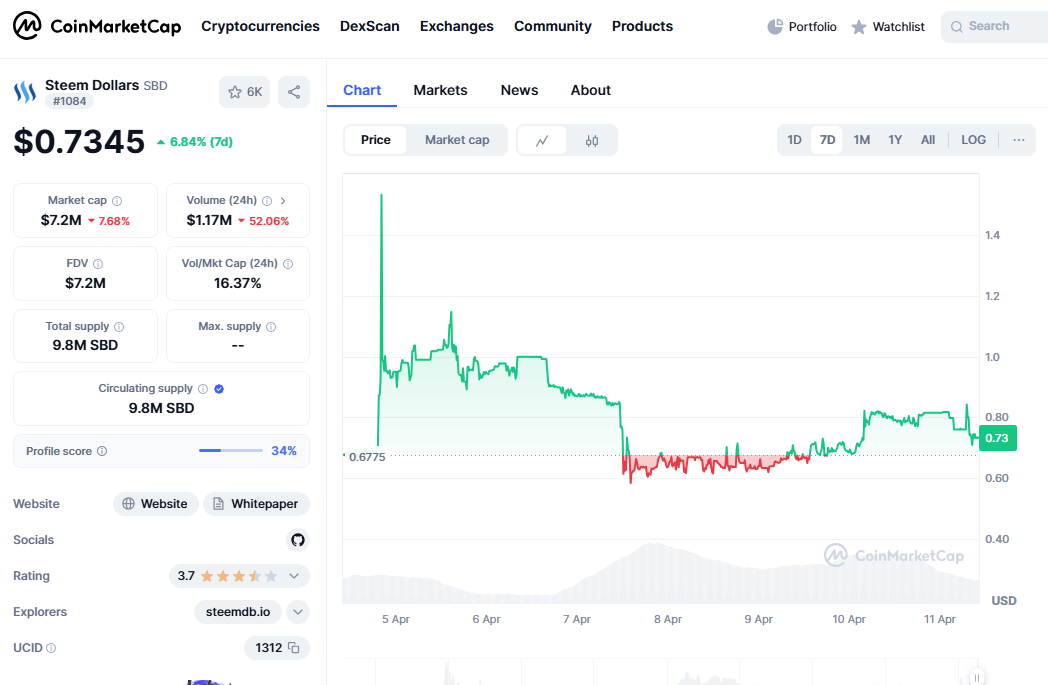Click the 34% profile score value
The width and height of the screenshot is (1048, 685).
(284, 451)
